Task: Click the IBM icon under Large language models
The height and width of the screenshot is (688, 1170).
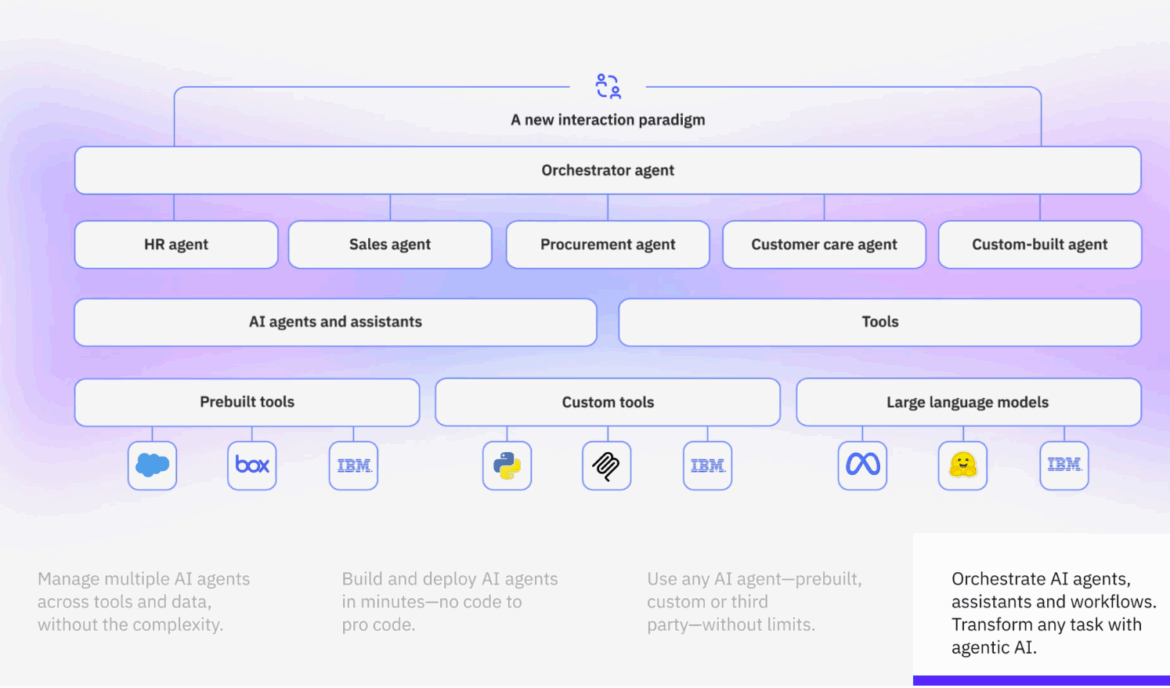Action: 1064,465
